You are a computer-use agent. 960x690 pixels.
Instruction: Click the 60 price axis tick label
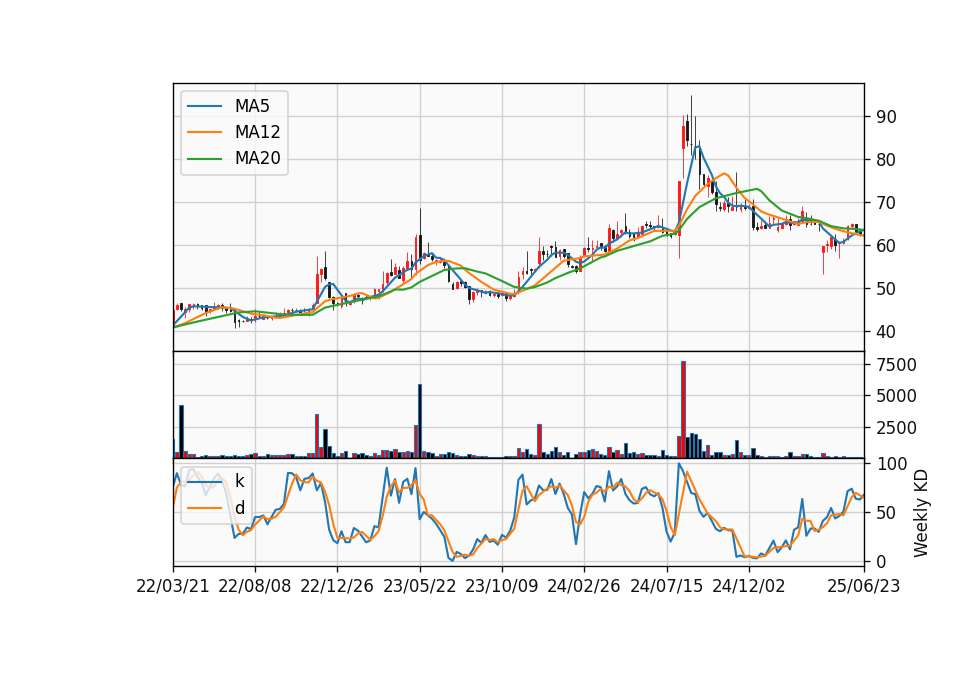pyautogui.click(x=886, y=246)
